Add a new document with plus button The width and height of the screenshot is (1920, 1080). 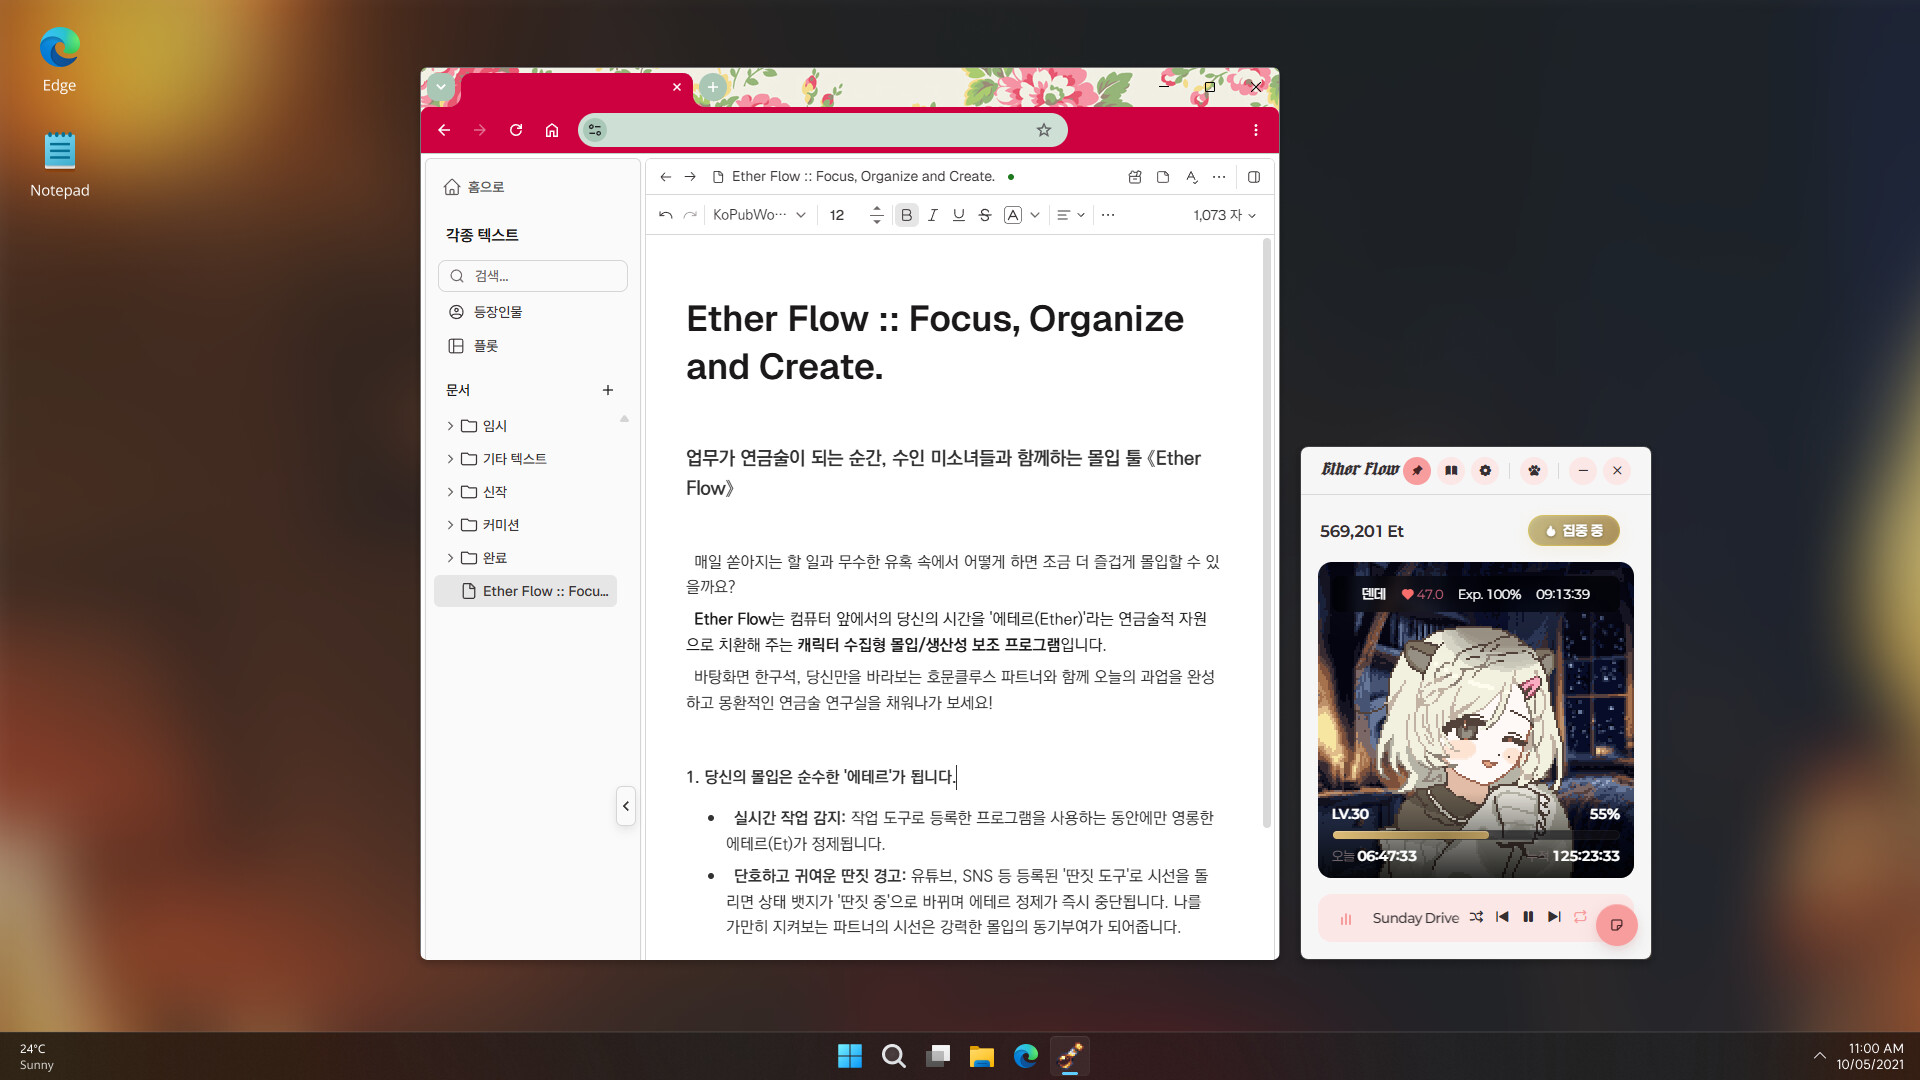(608, 390)
